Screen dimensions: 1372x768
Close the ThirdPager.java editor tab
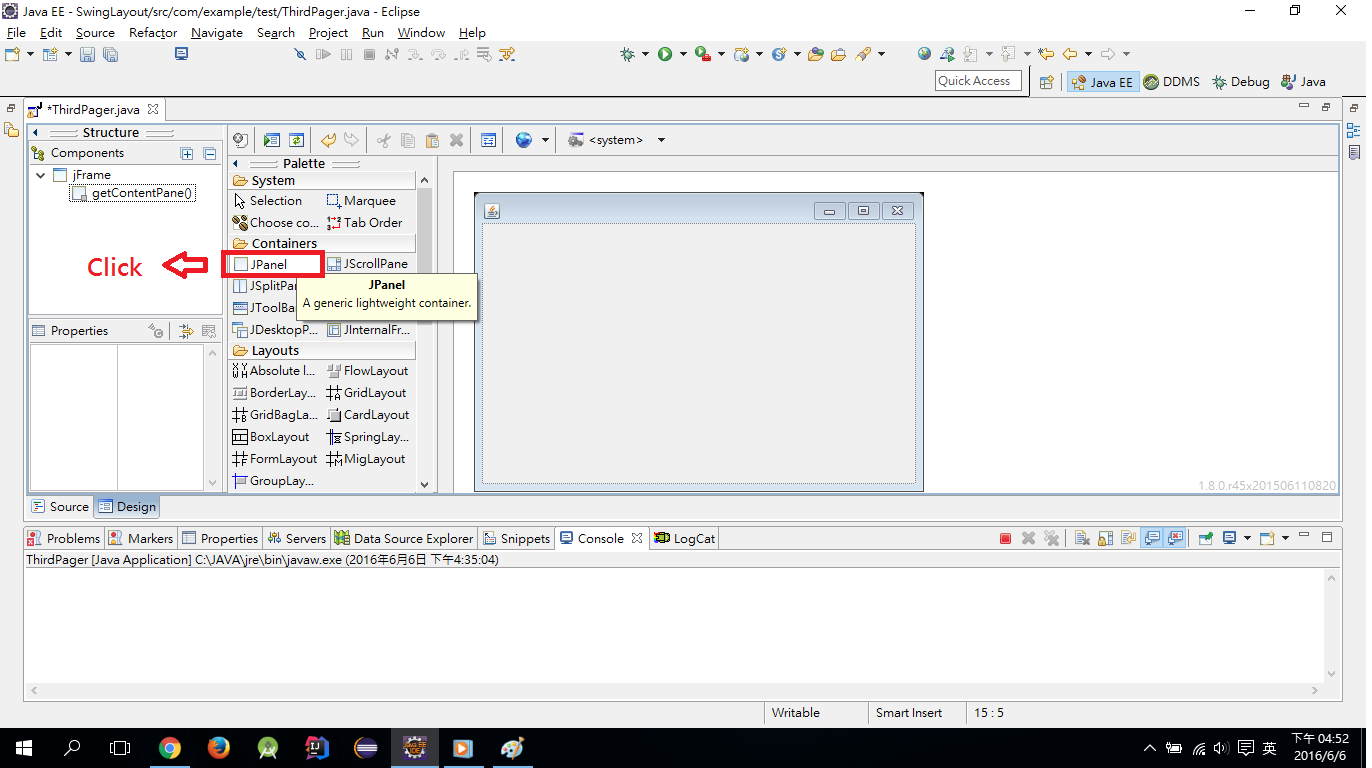pyautogui.click(x=153, y=109)
